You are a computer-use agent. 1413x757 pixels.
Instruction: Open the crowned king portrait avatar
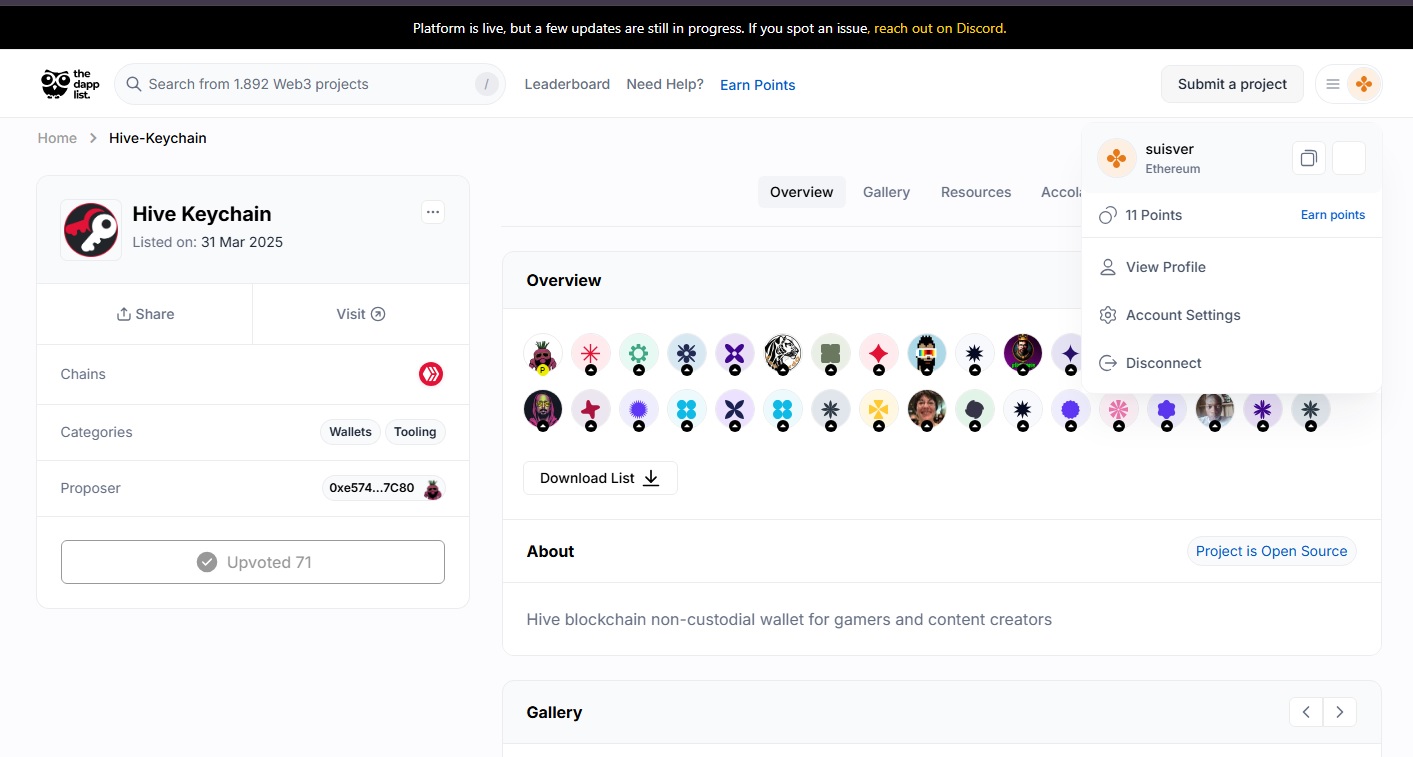(1023, 353)
